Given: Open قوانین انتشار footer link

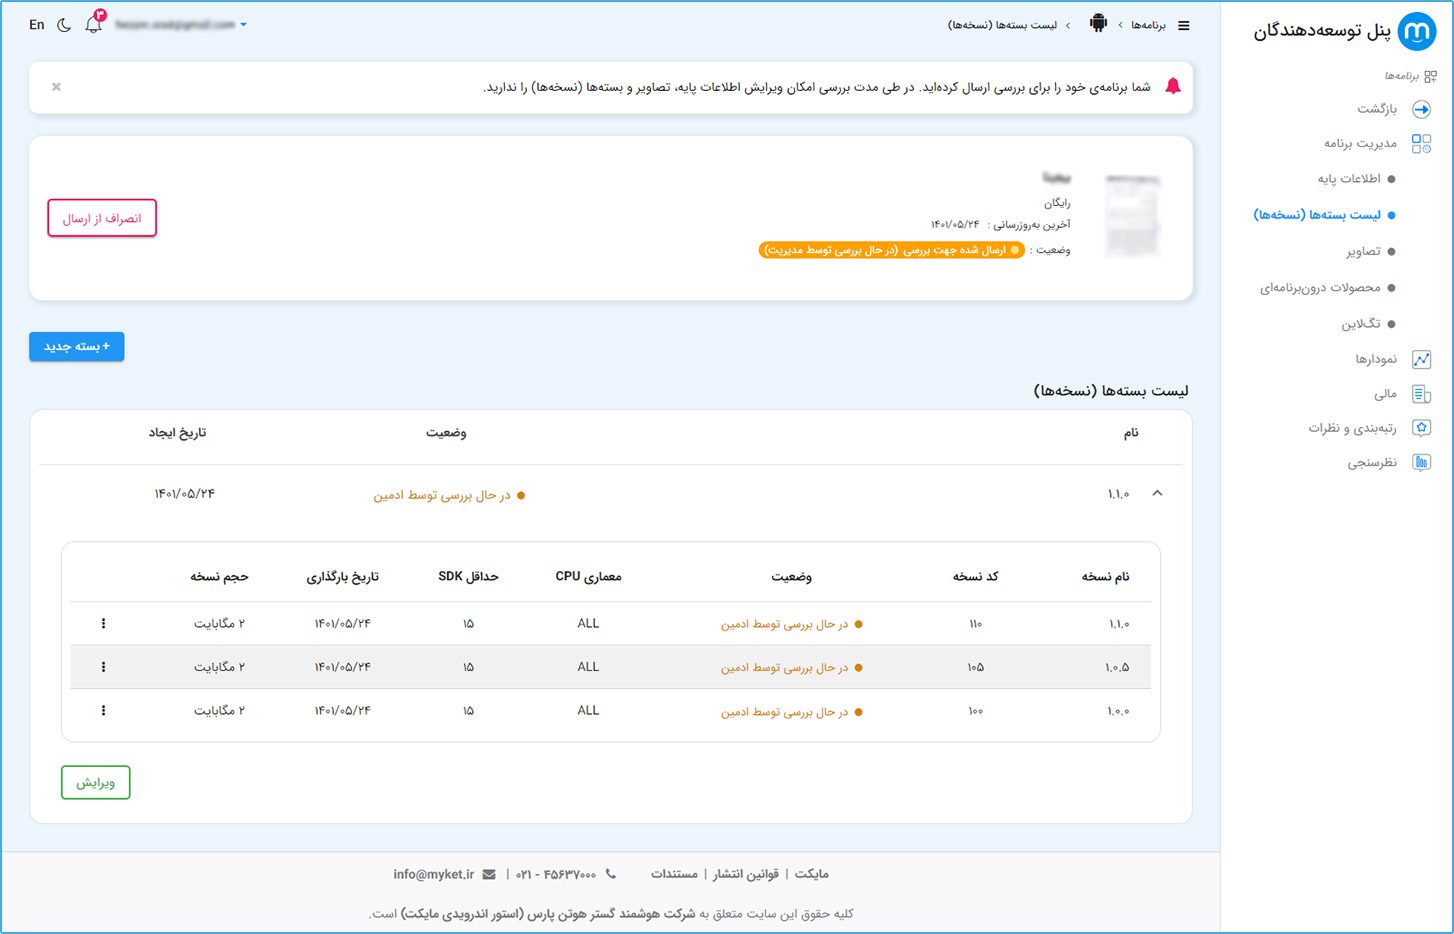Looking at the screenshot, I should 746,874.
